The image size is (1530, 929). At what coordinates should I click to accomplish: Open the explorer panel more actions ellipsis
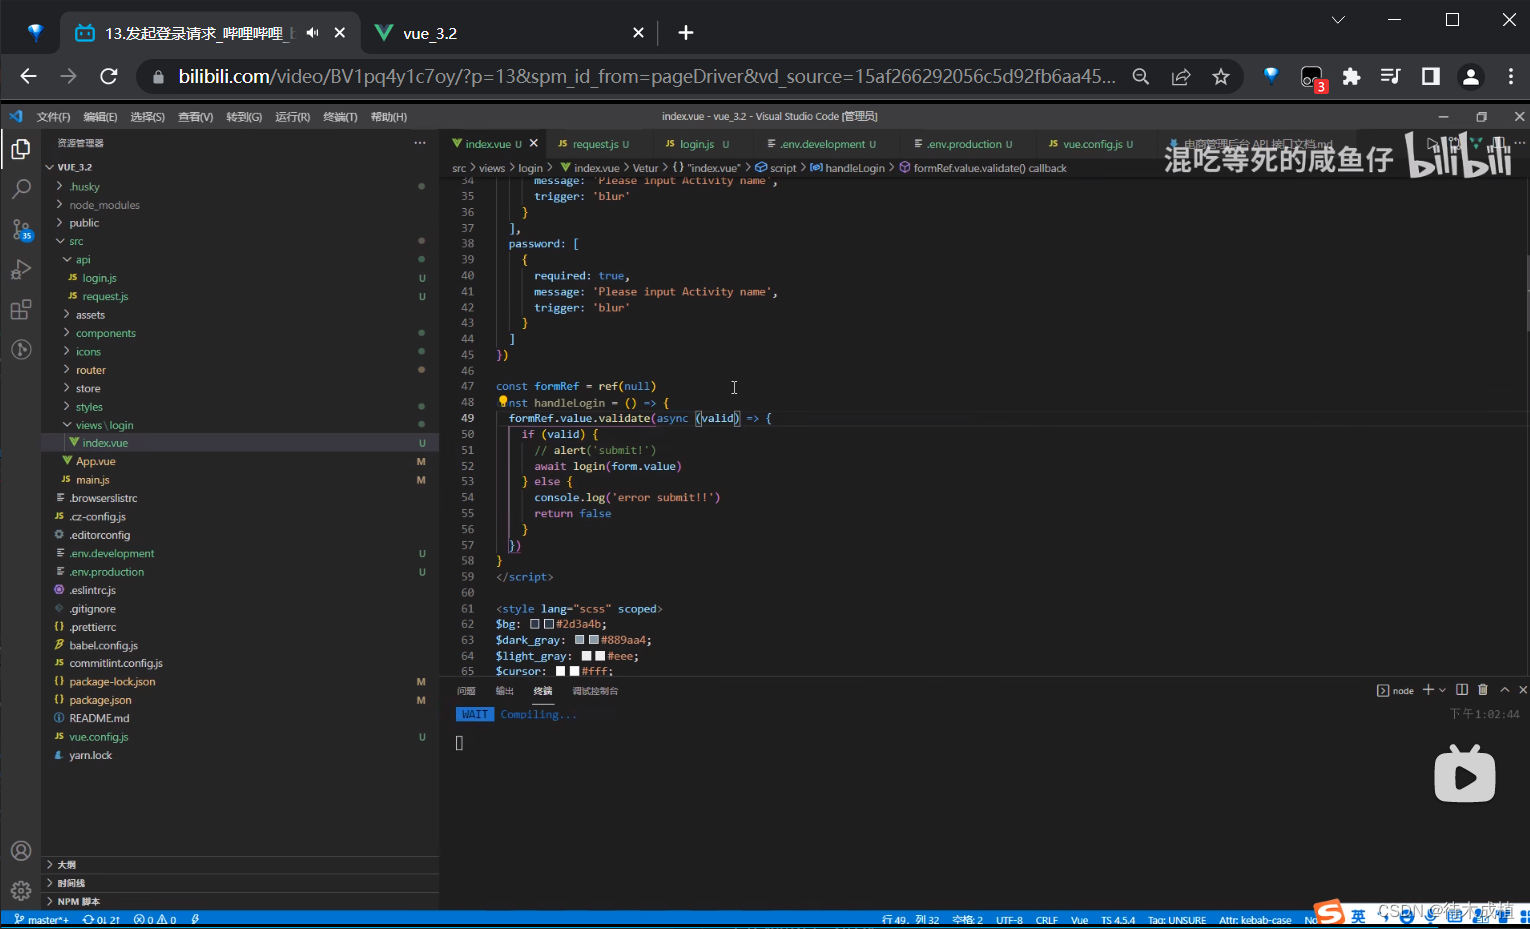[x=420, y=143]
